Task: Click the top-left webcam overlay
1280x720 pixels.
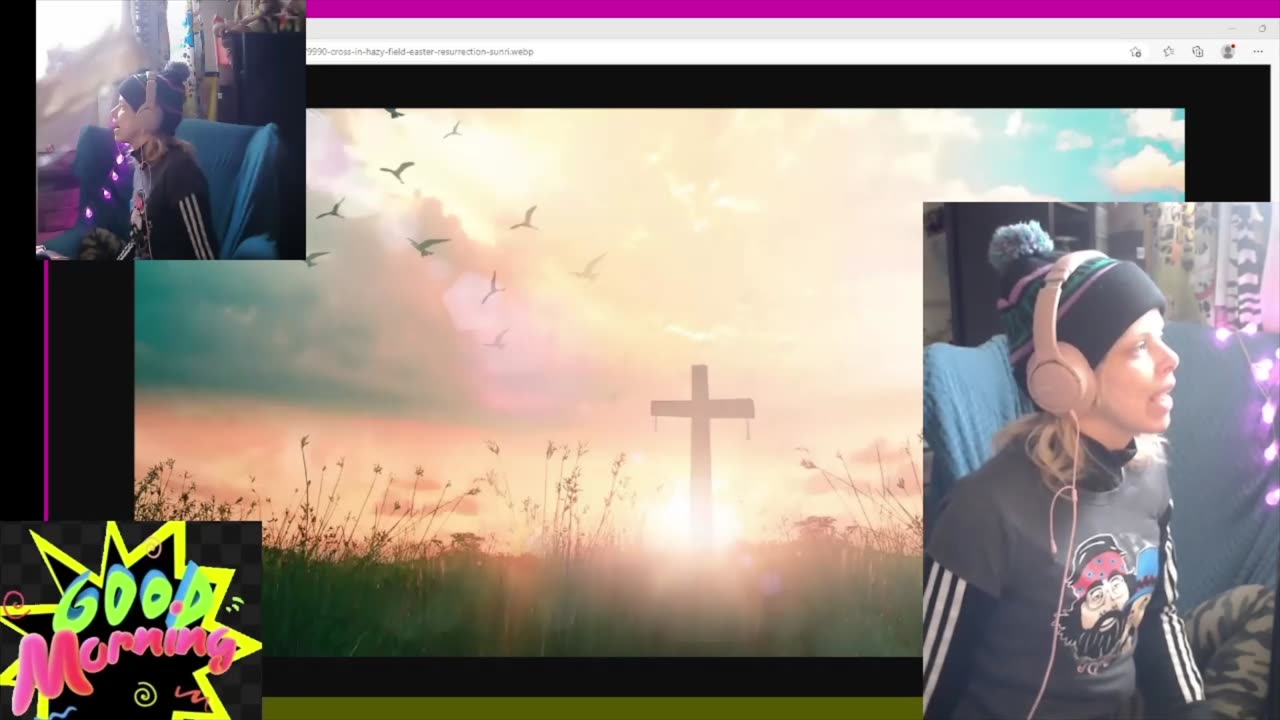Action: pos(171,130)
